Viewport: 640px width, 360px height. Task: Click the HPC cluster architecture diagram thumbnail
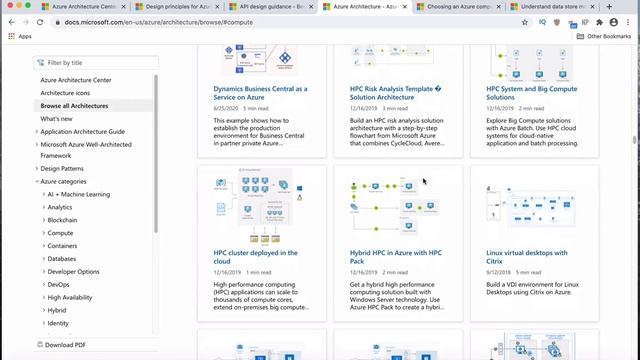click(260, 206)
